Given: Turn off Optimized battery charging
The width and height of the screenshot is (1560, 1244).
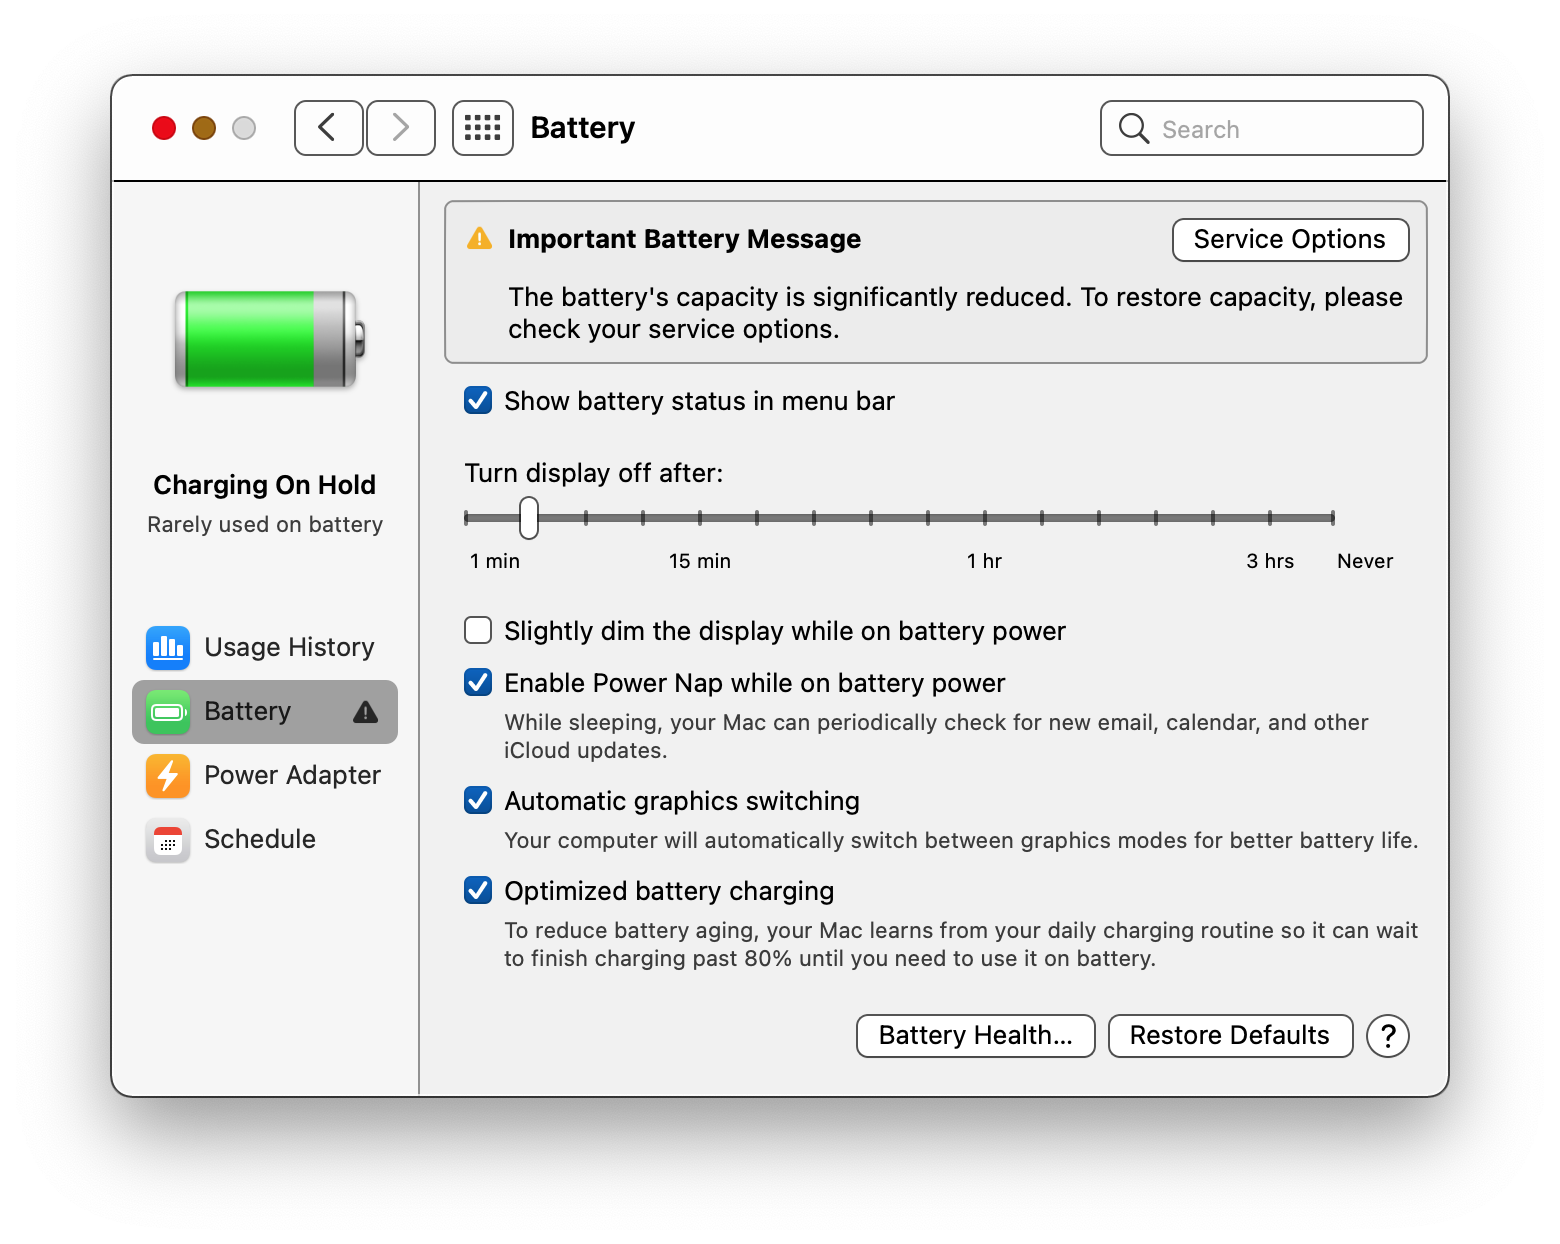Looking at the screenshot, I should pos(478,890).
